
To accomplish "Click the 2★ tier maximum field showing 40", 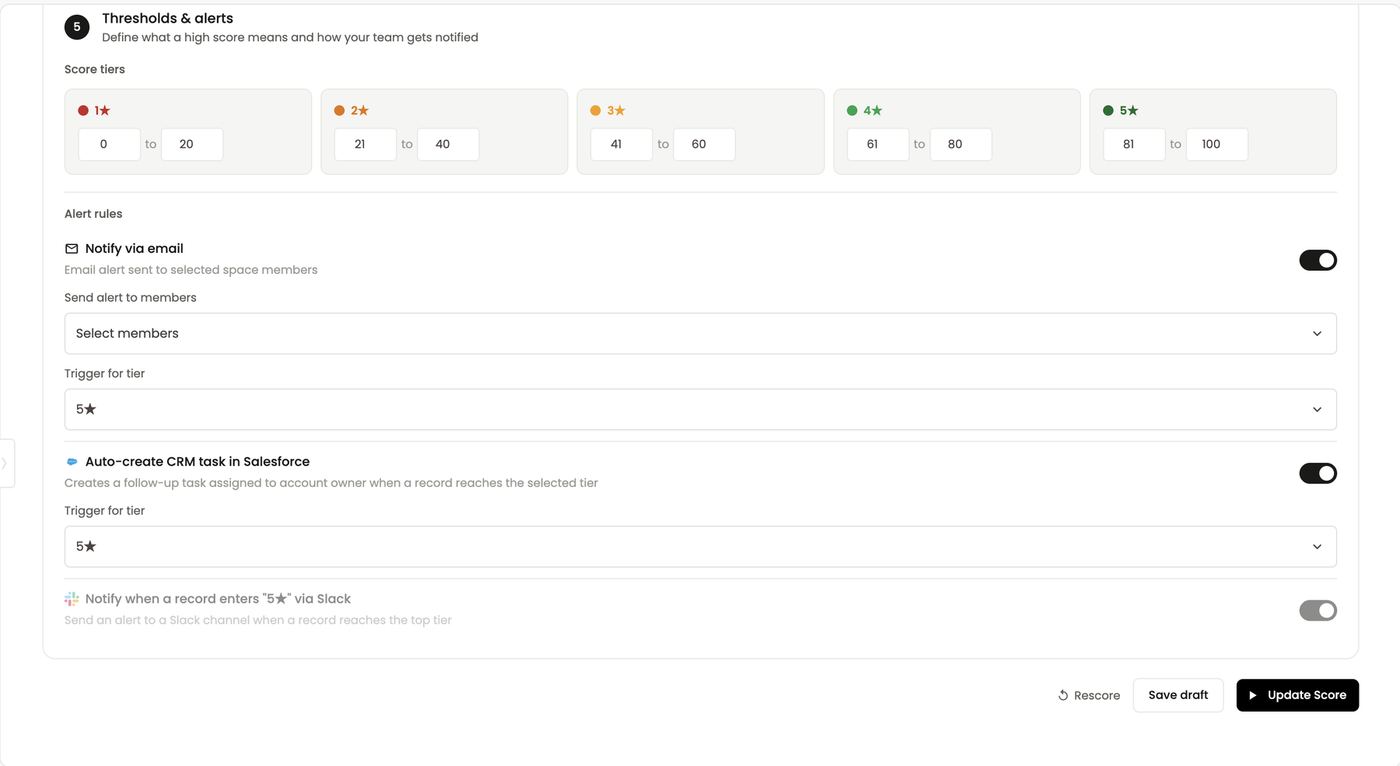I will 448,144.
